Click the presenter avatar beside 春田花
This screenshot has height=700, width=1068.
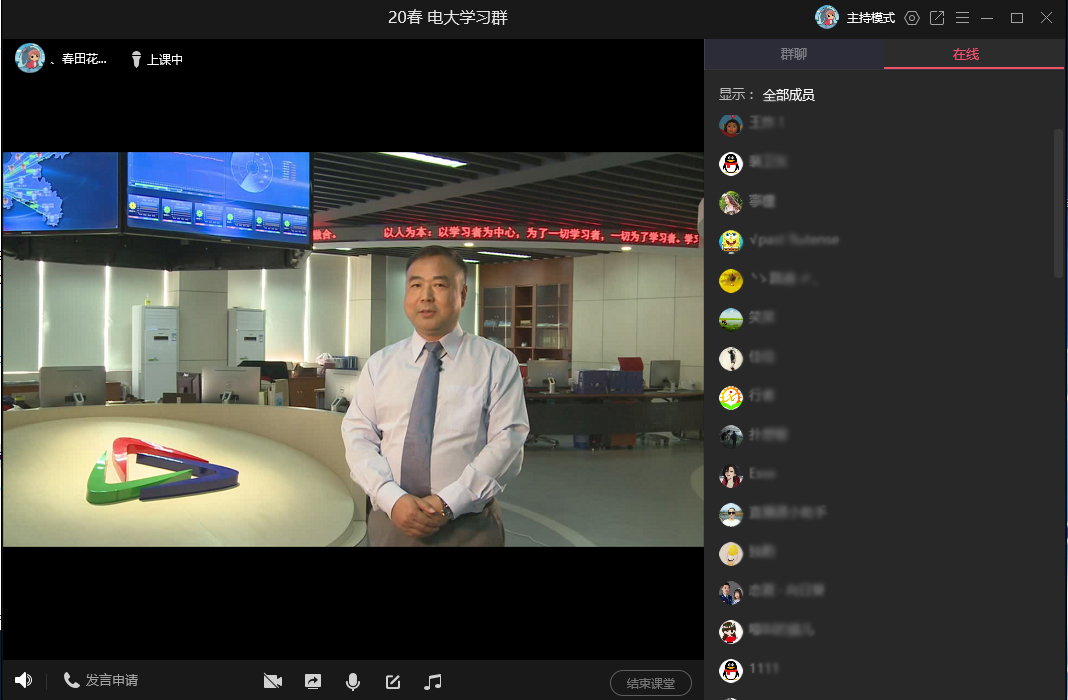(x=30, y=58)
